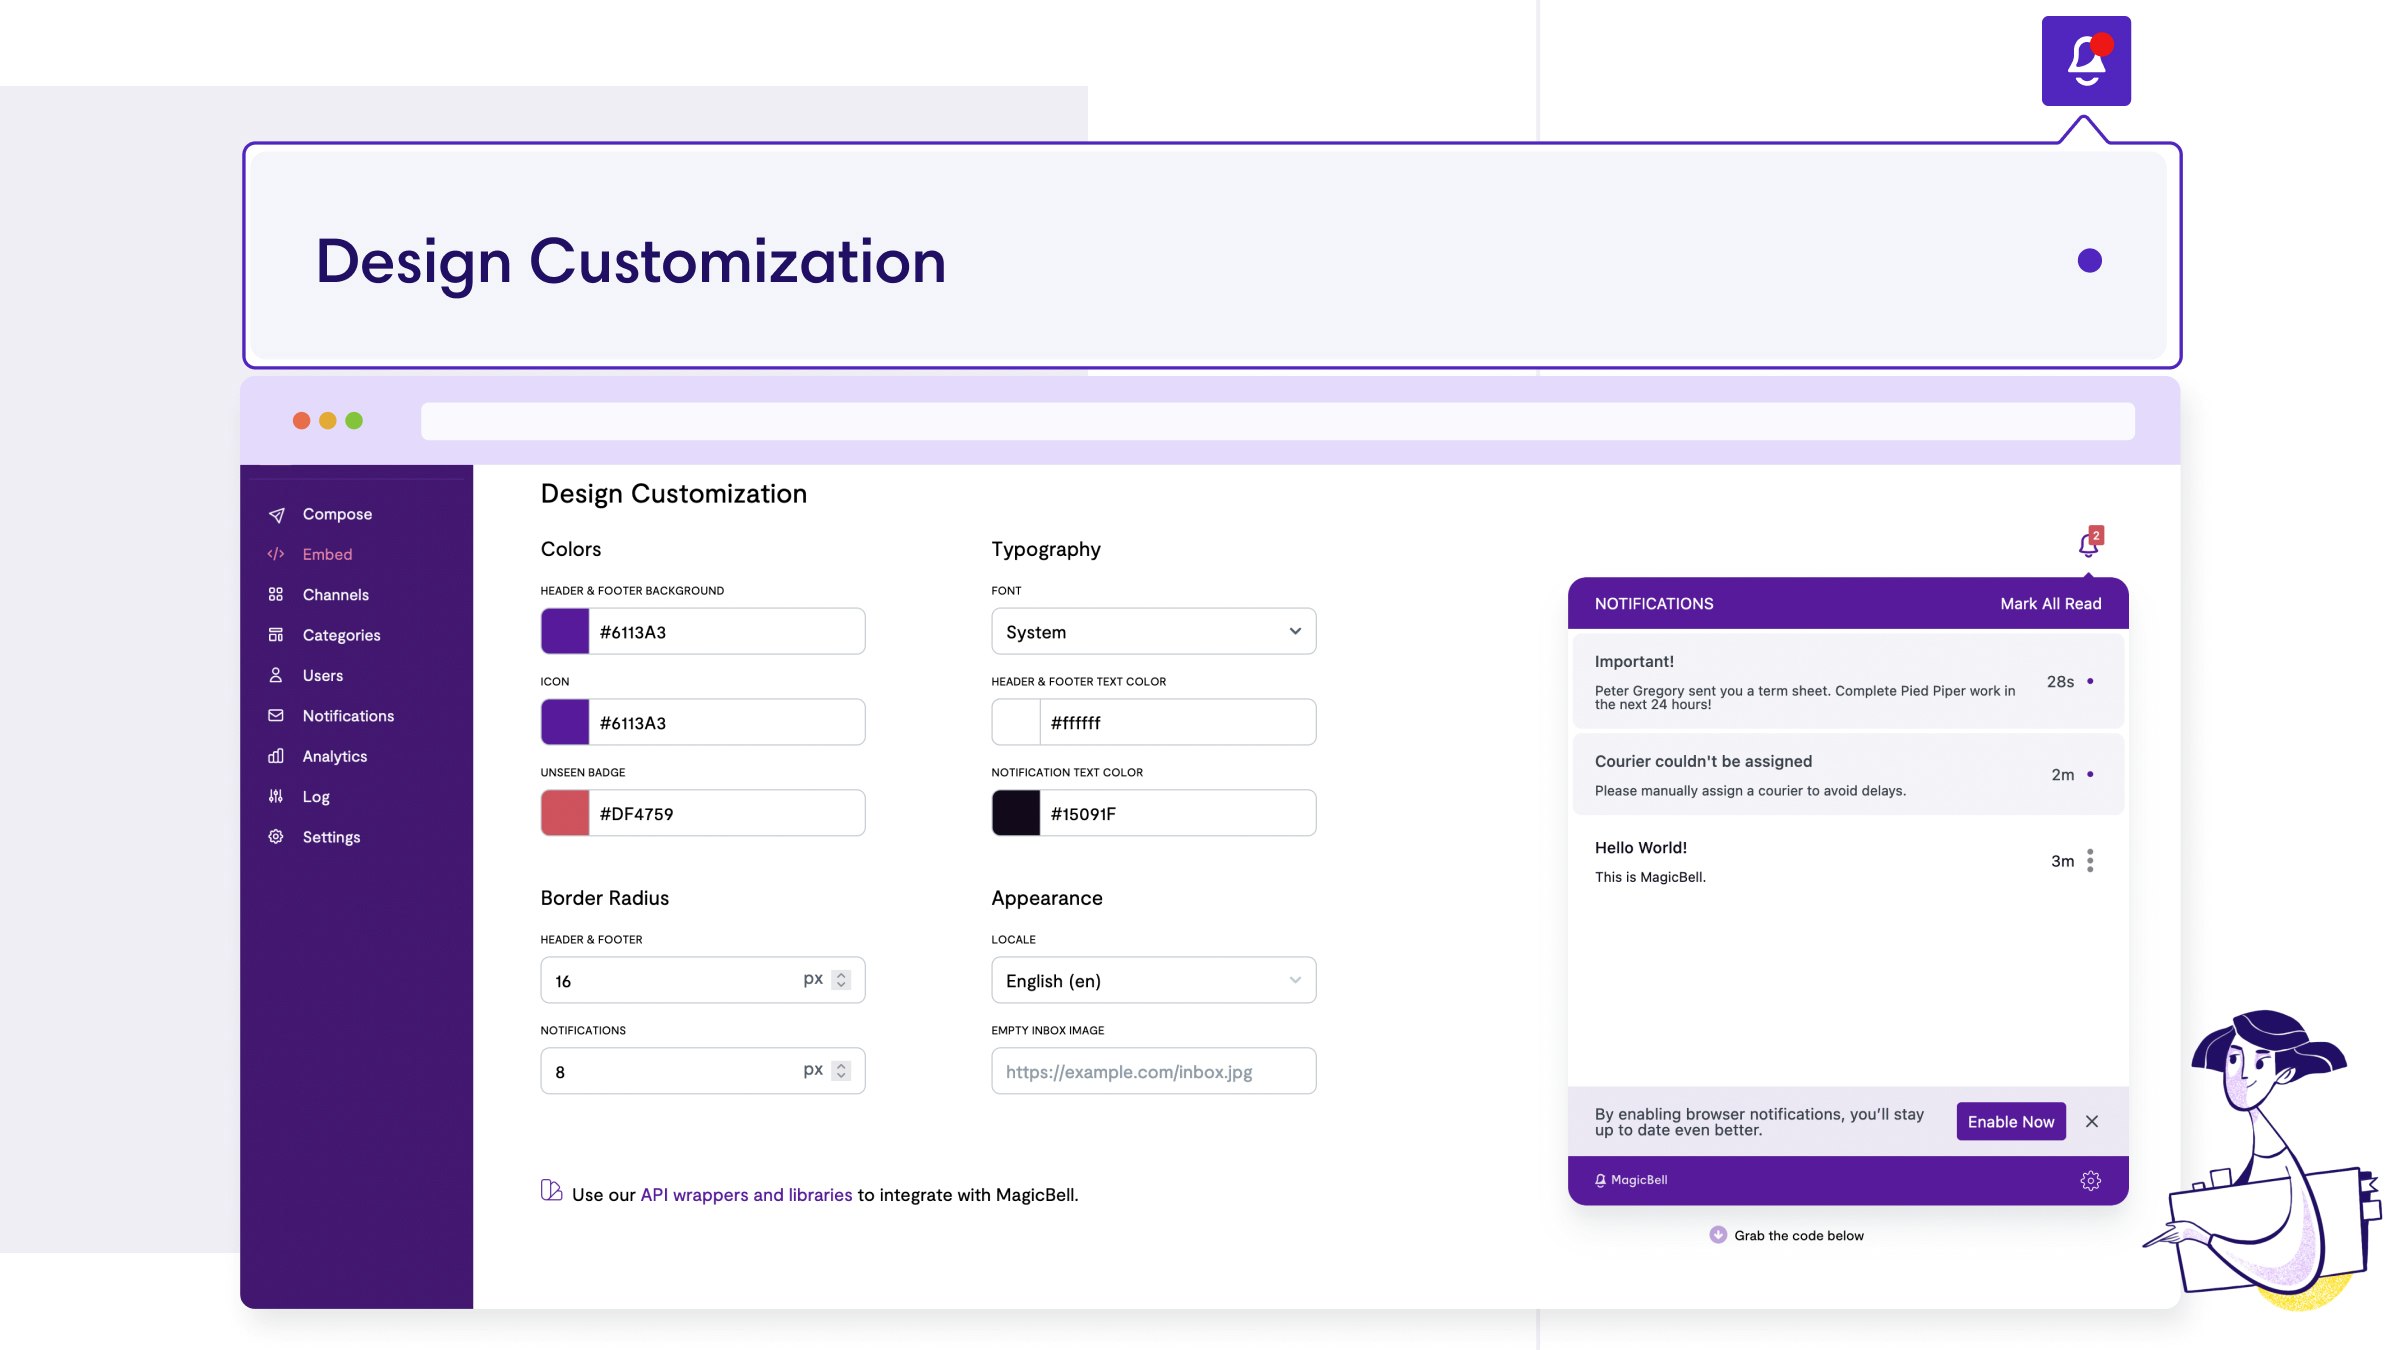Screen dimensions: 2400x1350
Task: Open Compose in the sidebar
Action: (x=337, y=514)
